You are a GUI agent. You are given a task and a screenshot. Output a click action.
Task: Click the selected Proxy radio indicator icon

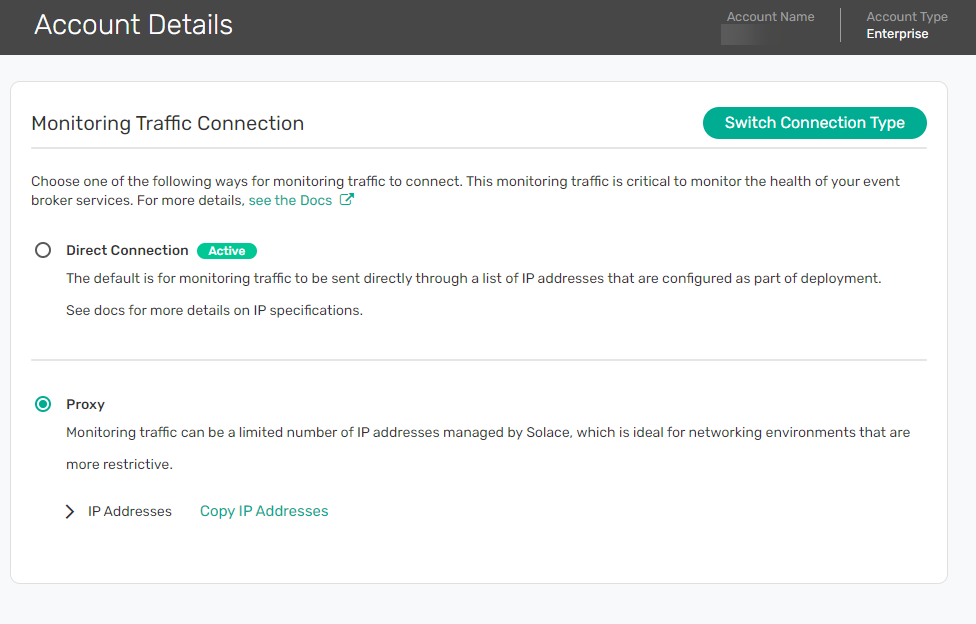(x=42, y=404)
